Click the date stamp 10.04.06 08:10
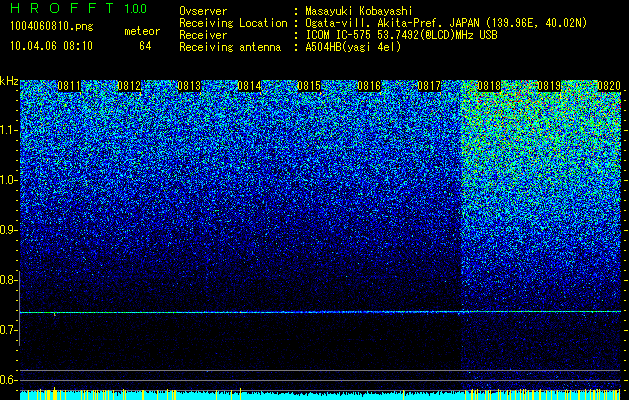 (51, 46)
